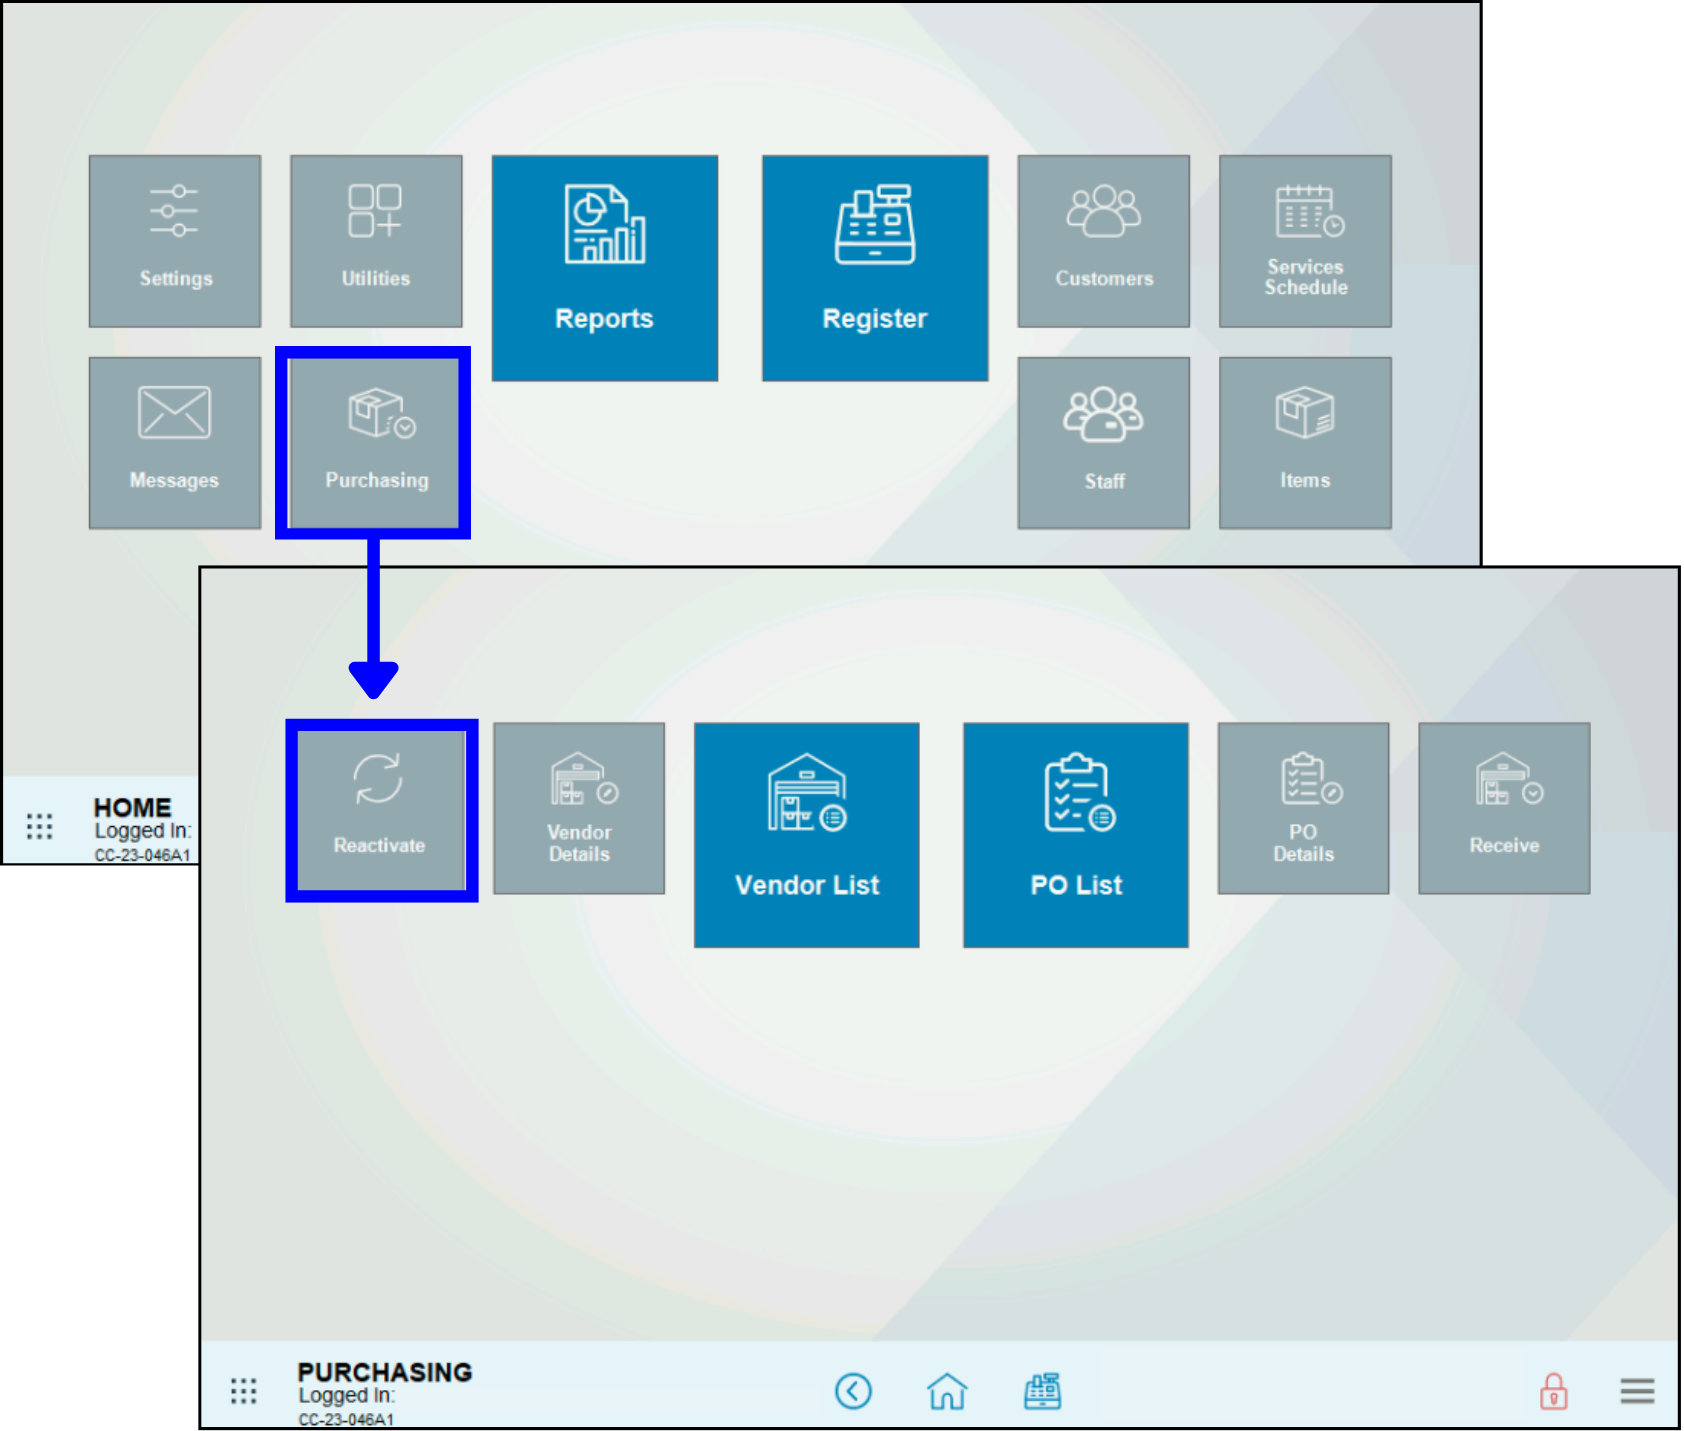Open the Services Schedule tile

(1305, 241)
